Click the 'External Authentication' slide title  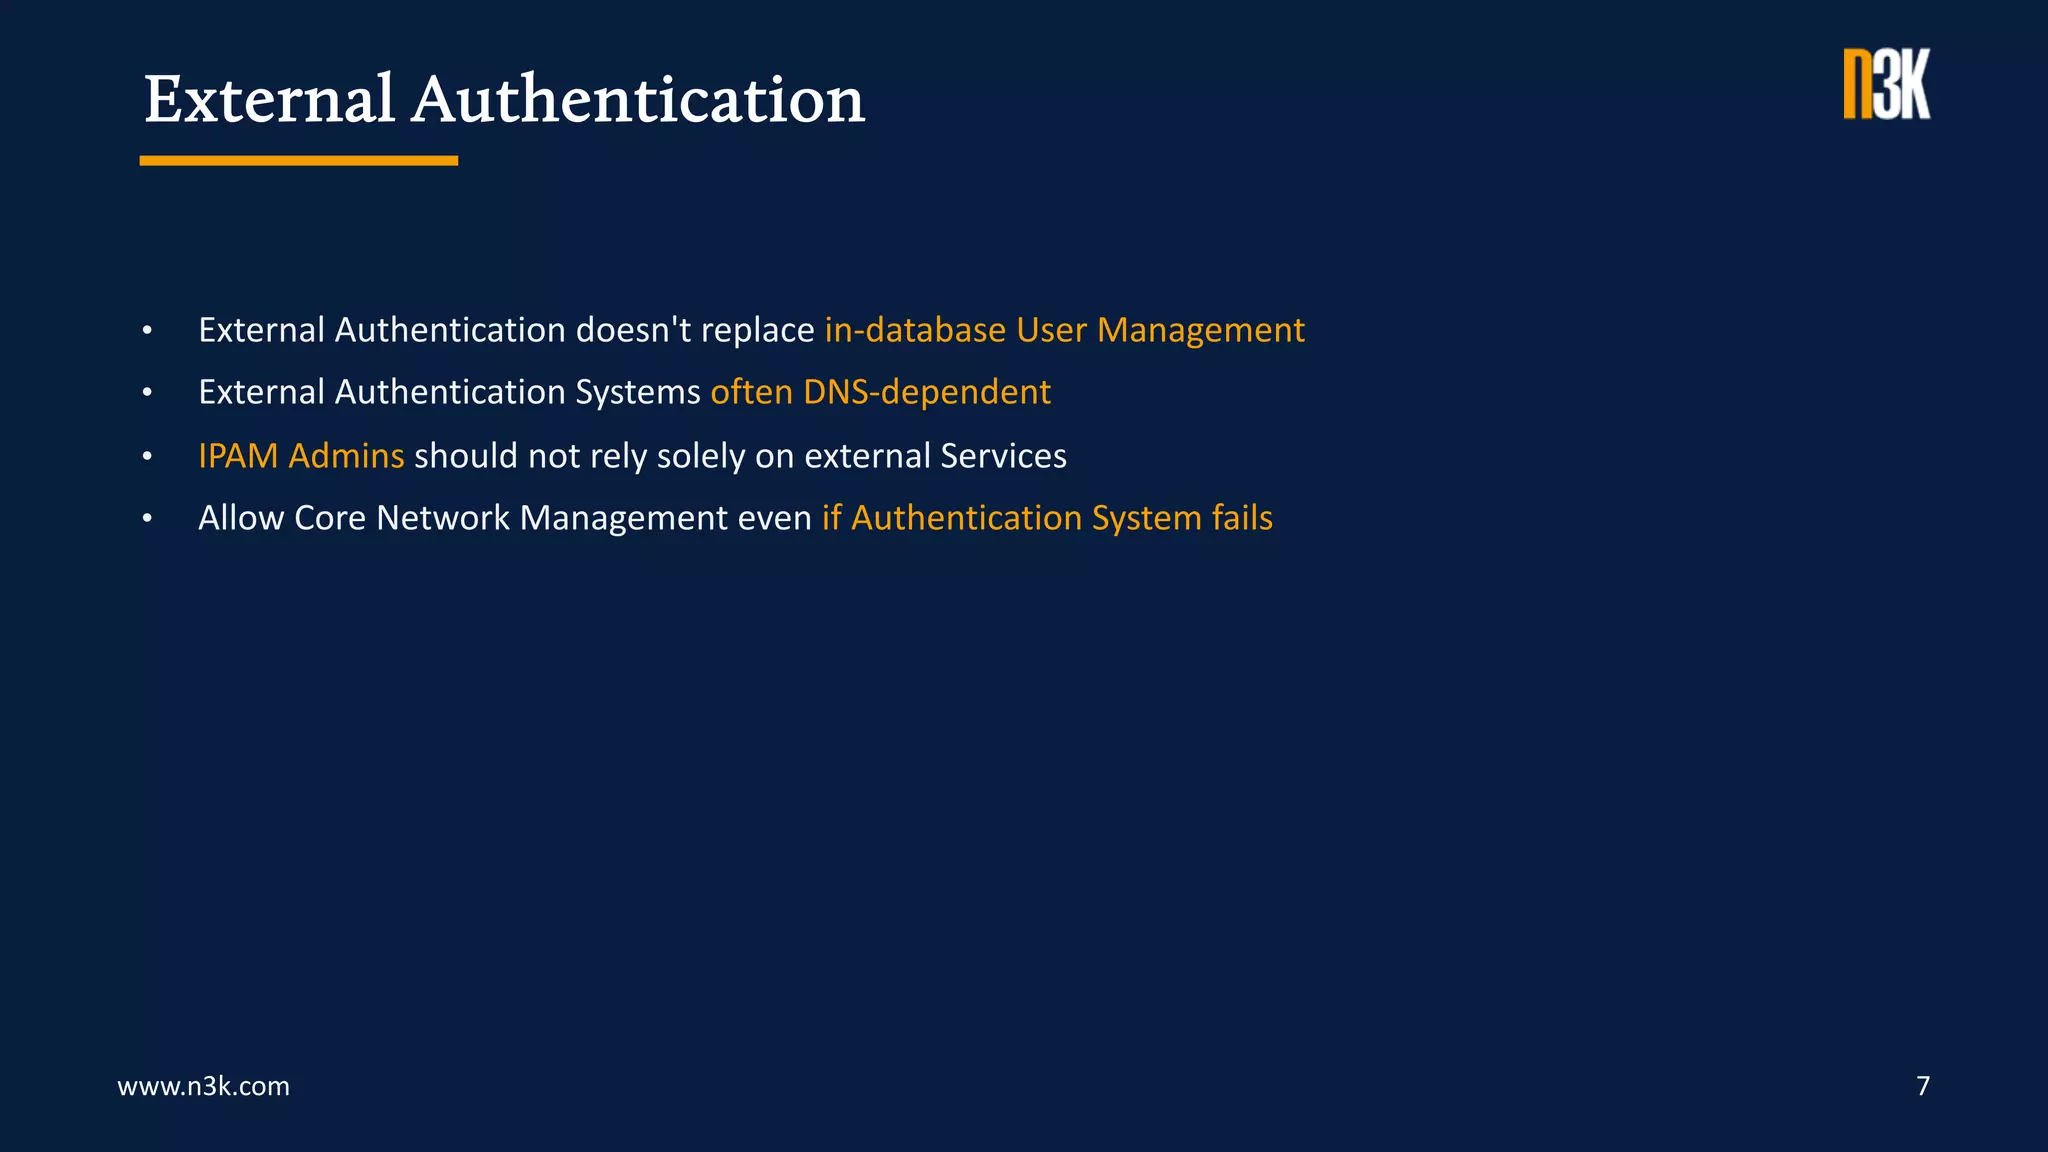[x=504, y=99]
